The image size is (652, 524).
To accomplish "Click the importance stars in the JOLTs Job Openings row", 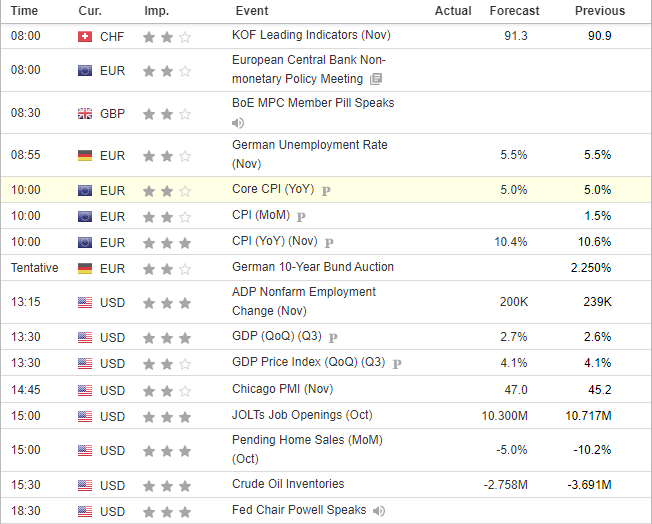I will point(167,417).
